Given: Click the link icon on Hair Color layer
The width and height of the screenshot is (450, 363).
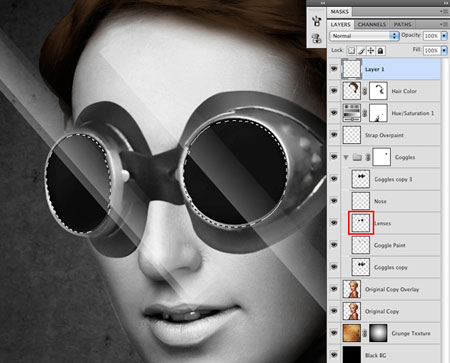Looking at the screenshot, I should coord(365,91).
